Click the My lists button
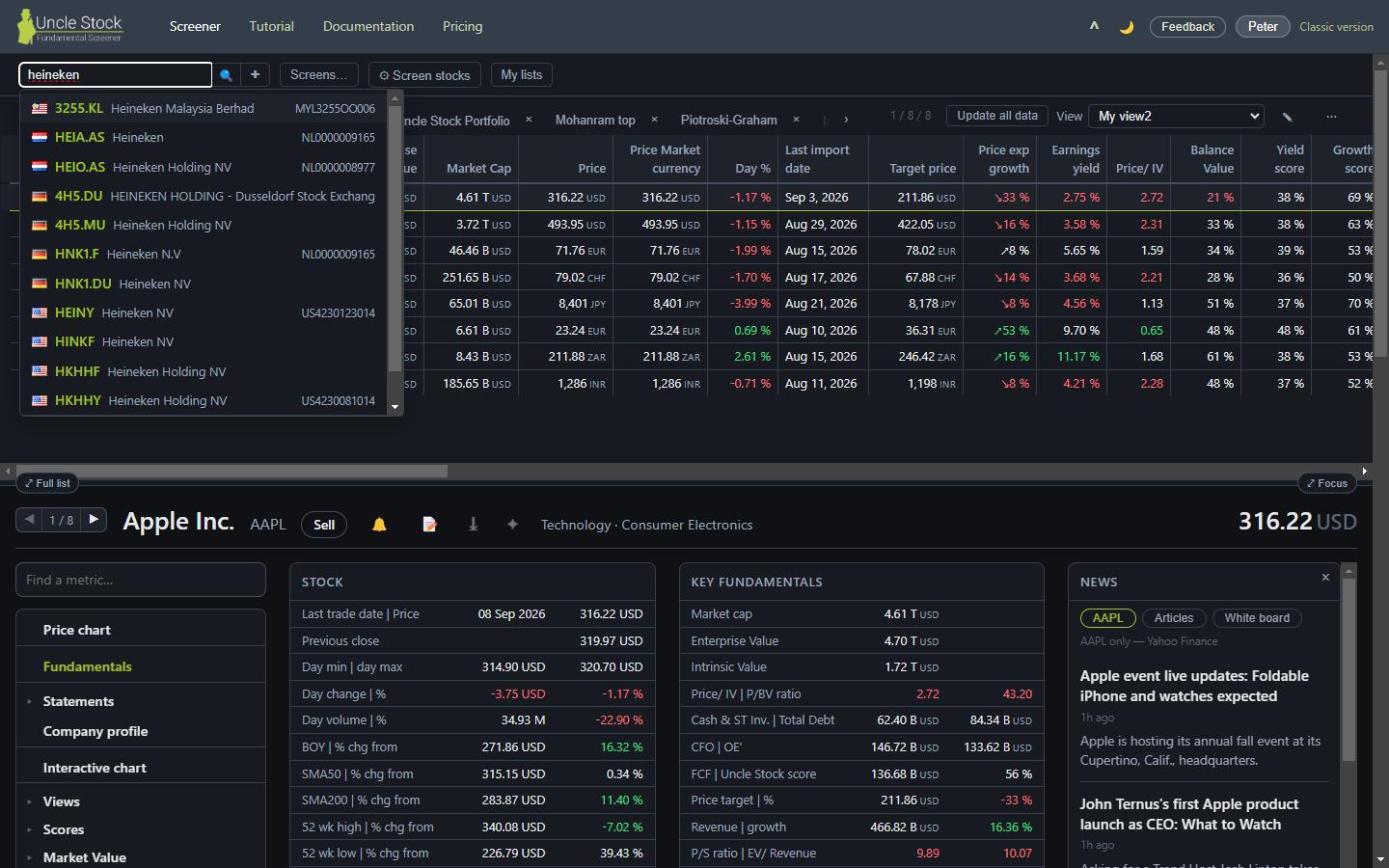This screenshot has width=1389, height=868. [x=522, y=75]
